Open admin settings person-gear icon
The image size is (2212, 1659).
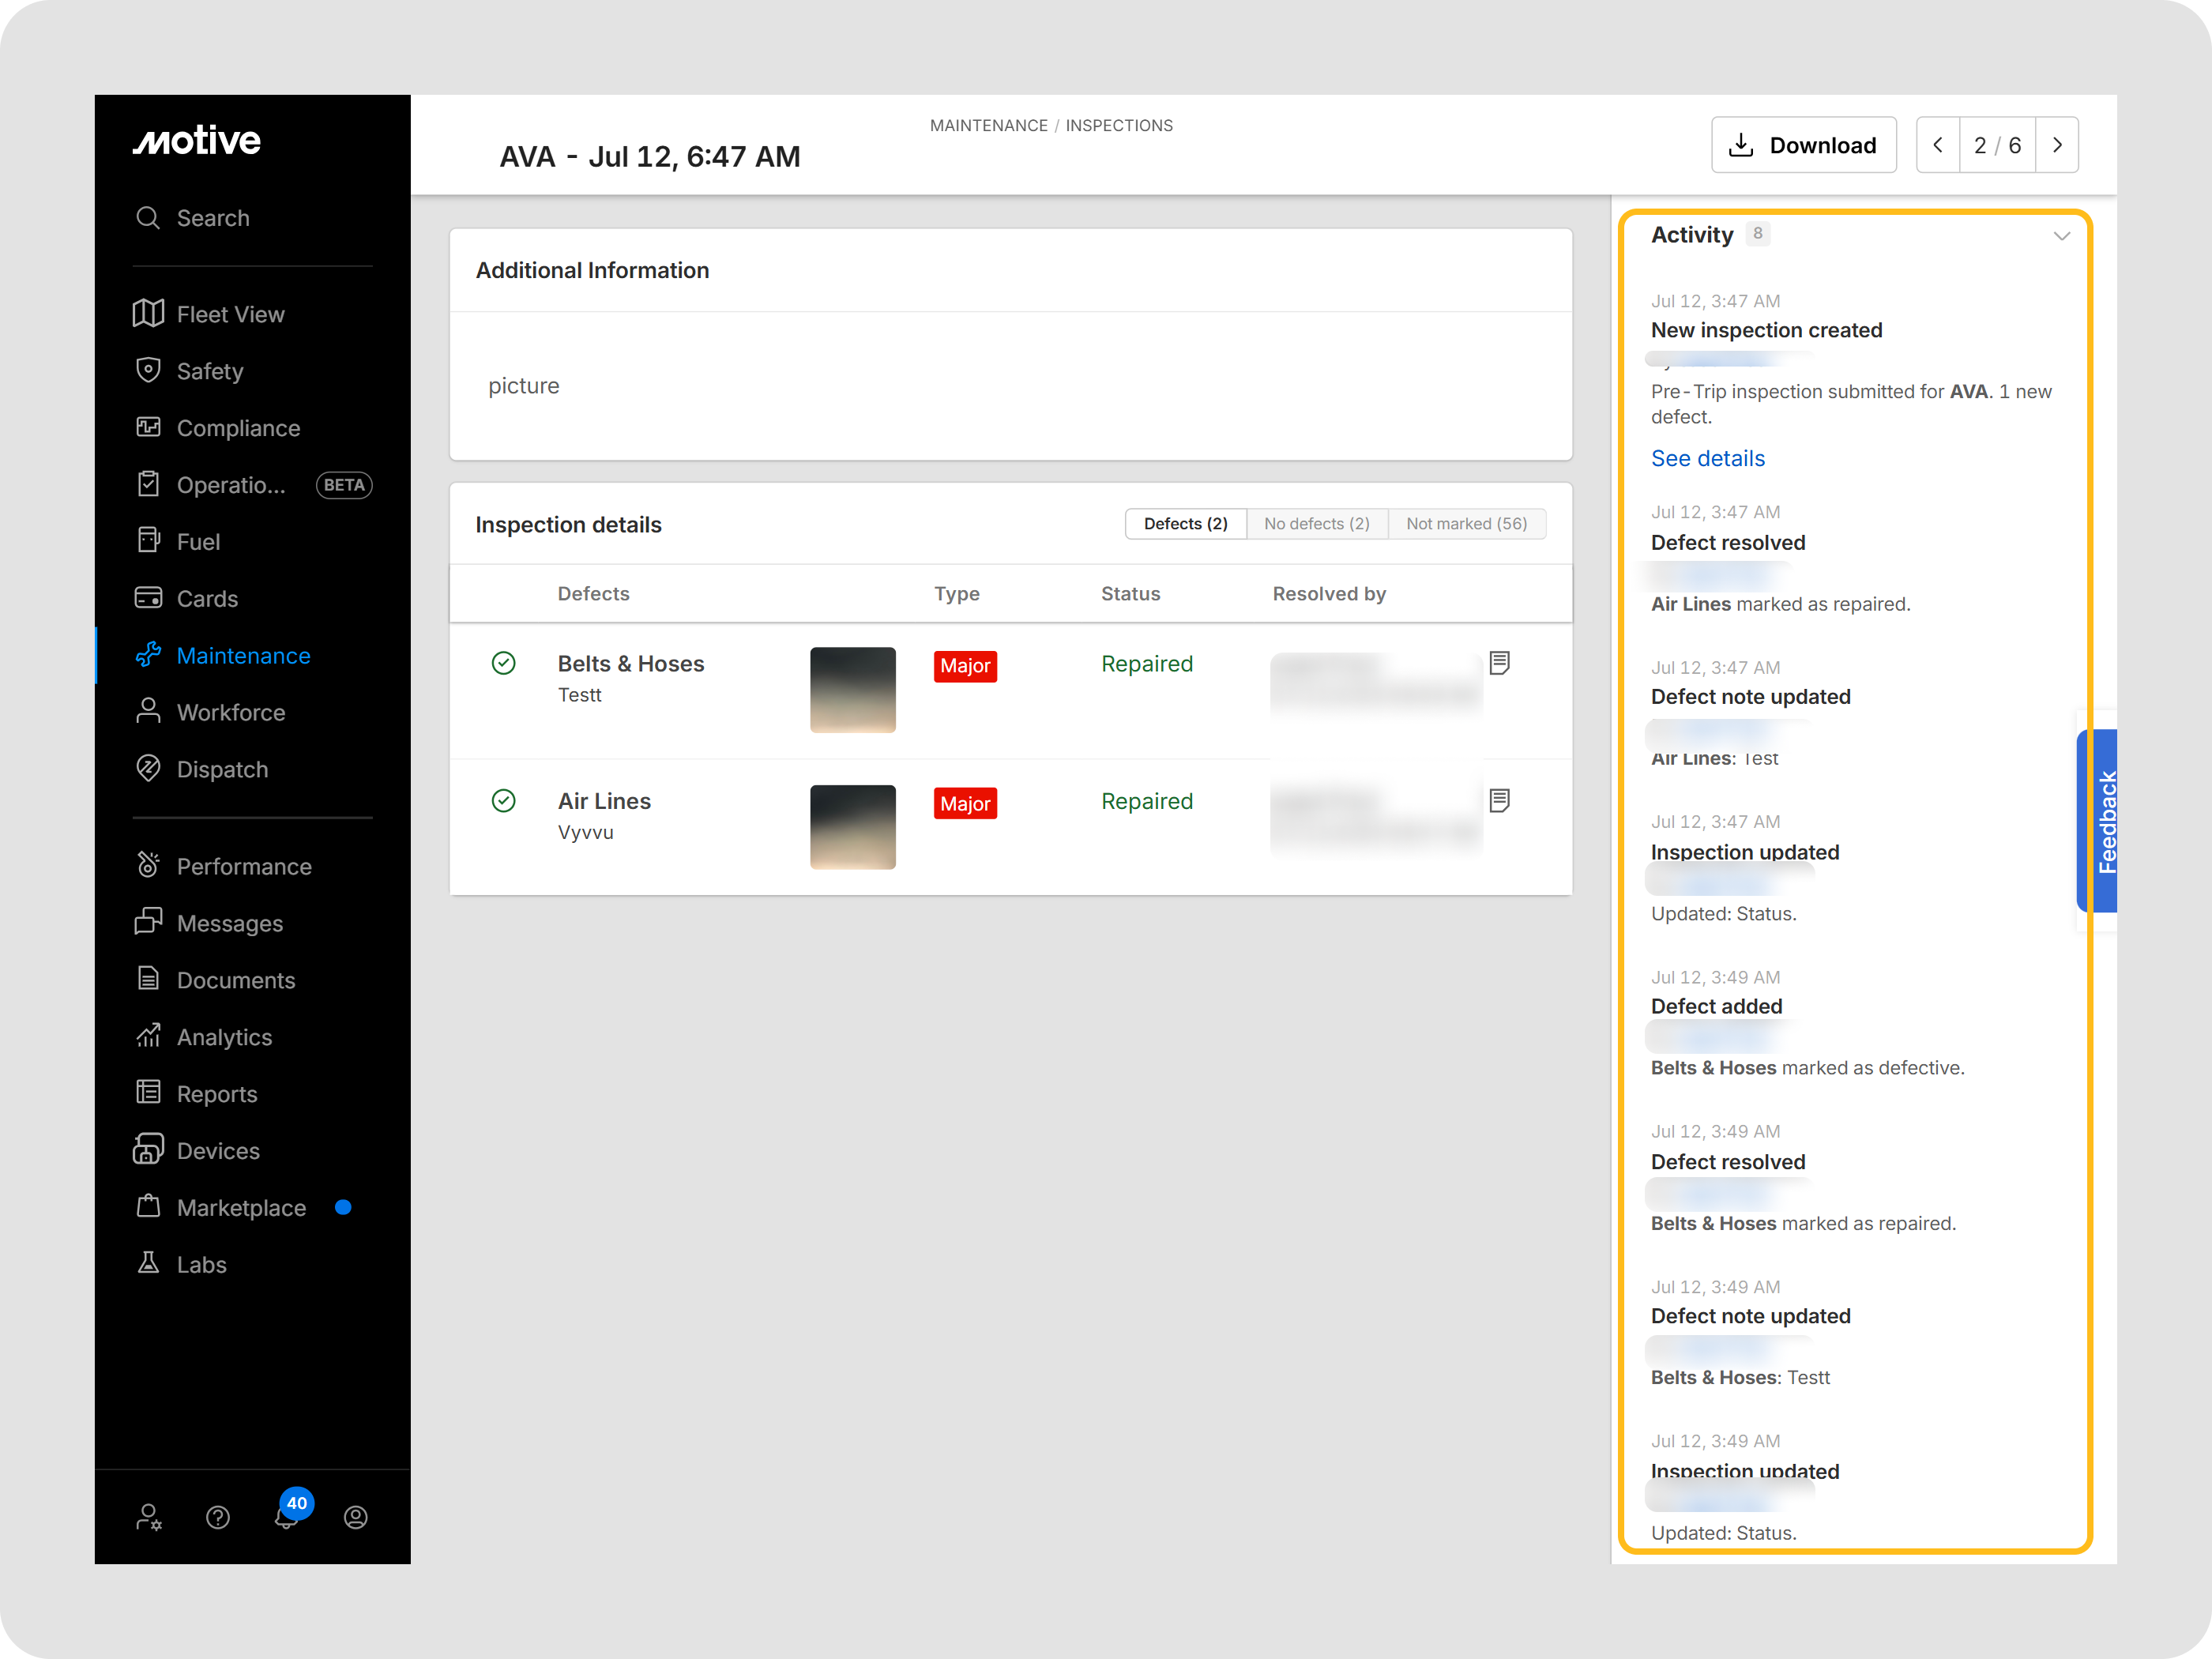[149, 1518]
